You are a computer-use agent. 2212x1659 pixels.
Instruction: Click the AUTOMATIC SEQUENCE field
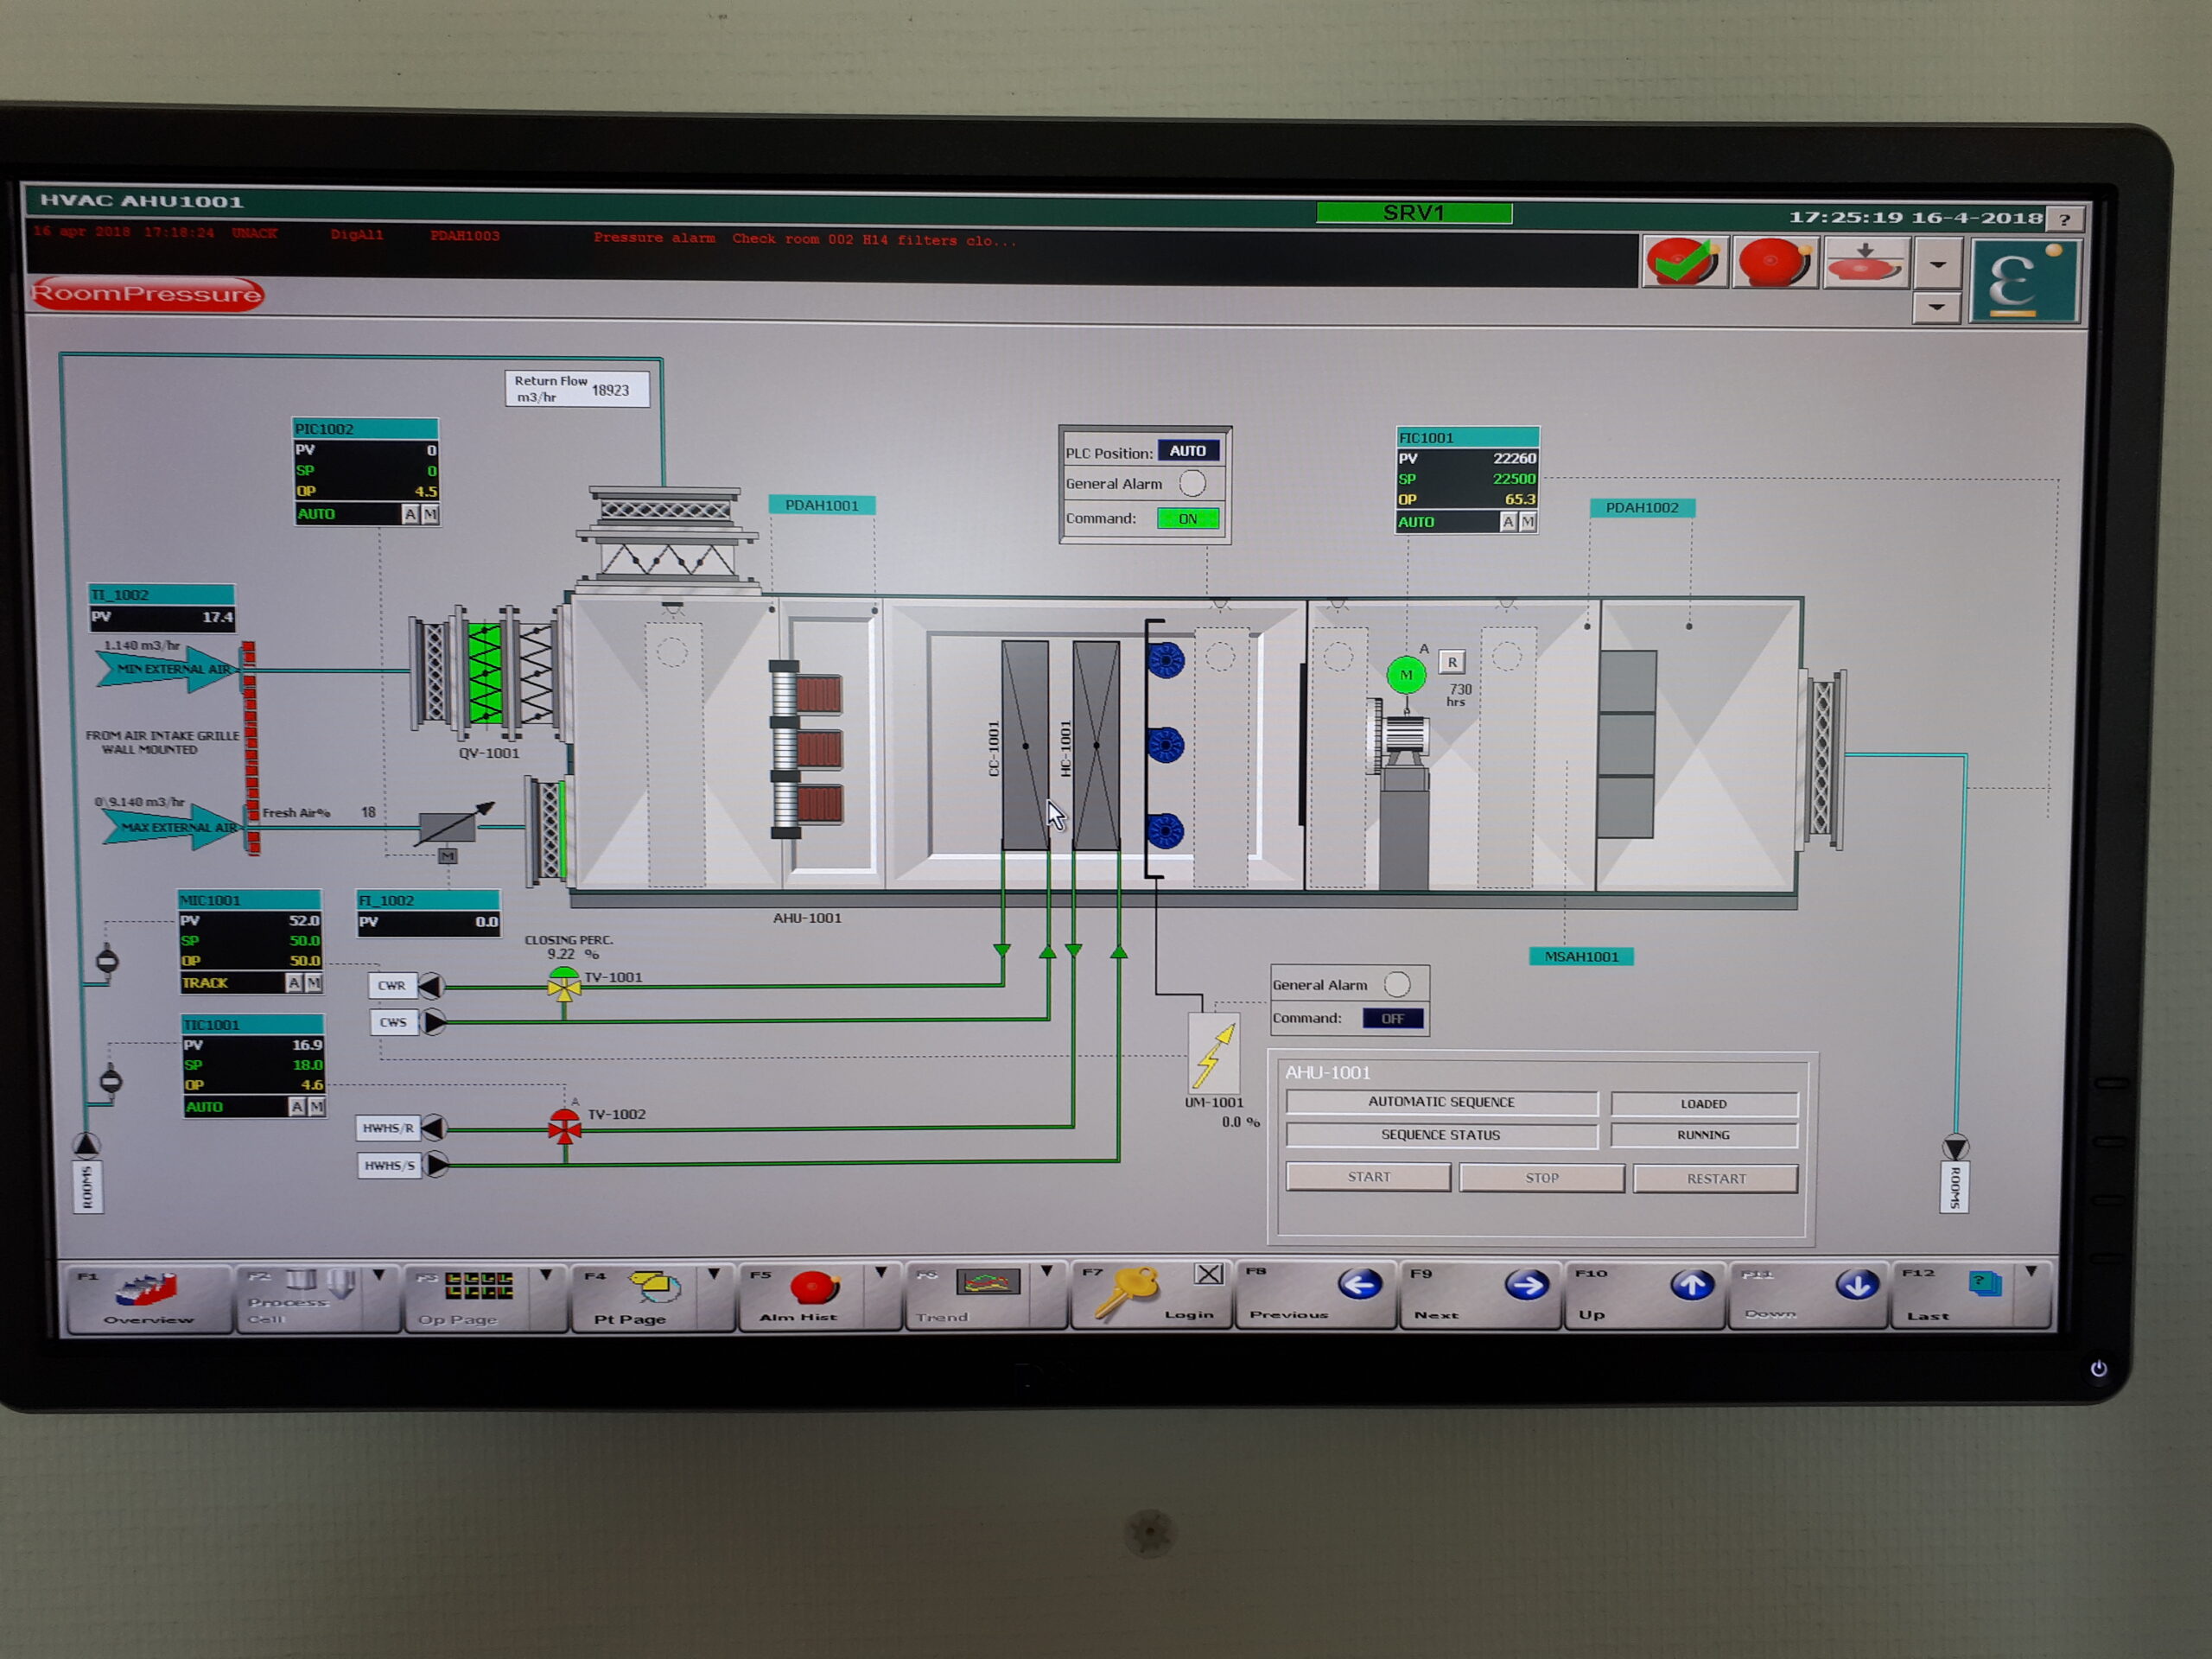pos(1441,1102)
